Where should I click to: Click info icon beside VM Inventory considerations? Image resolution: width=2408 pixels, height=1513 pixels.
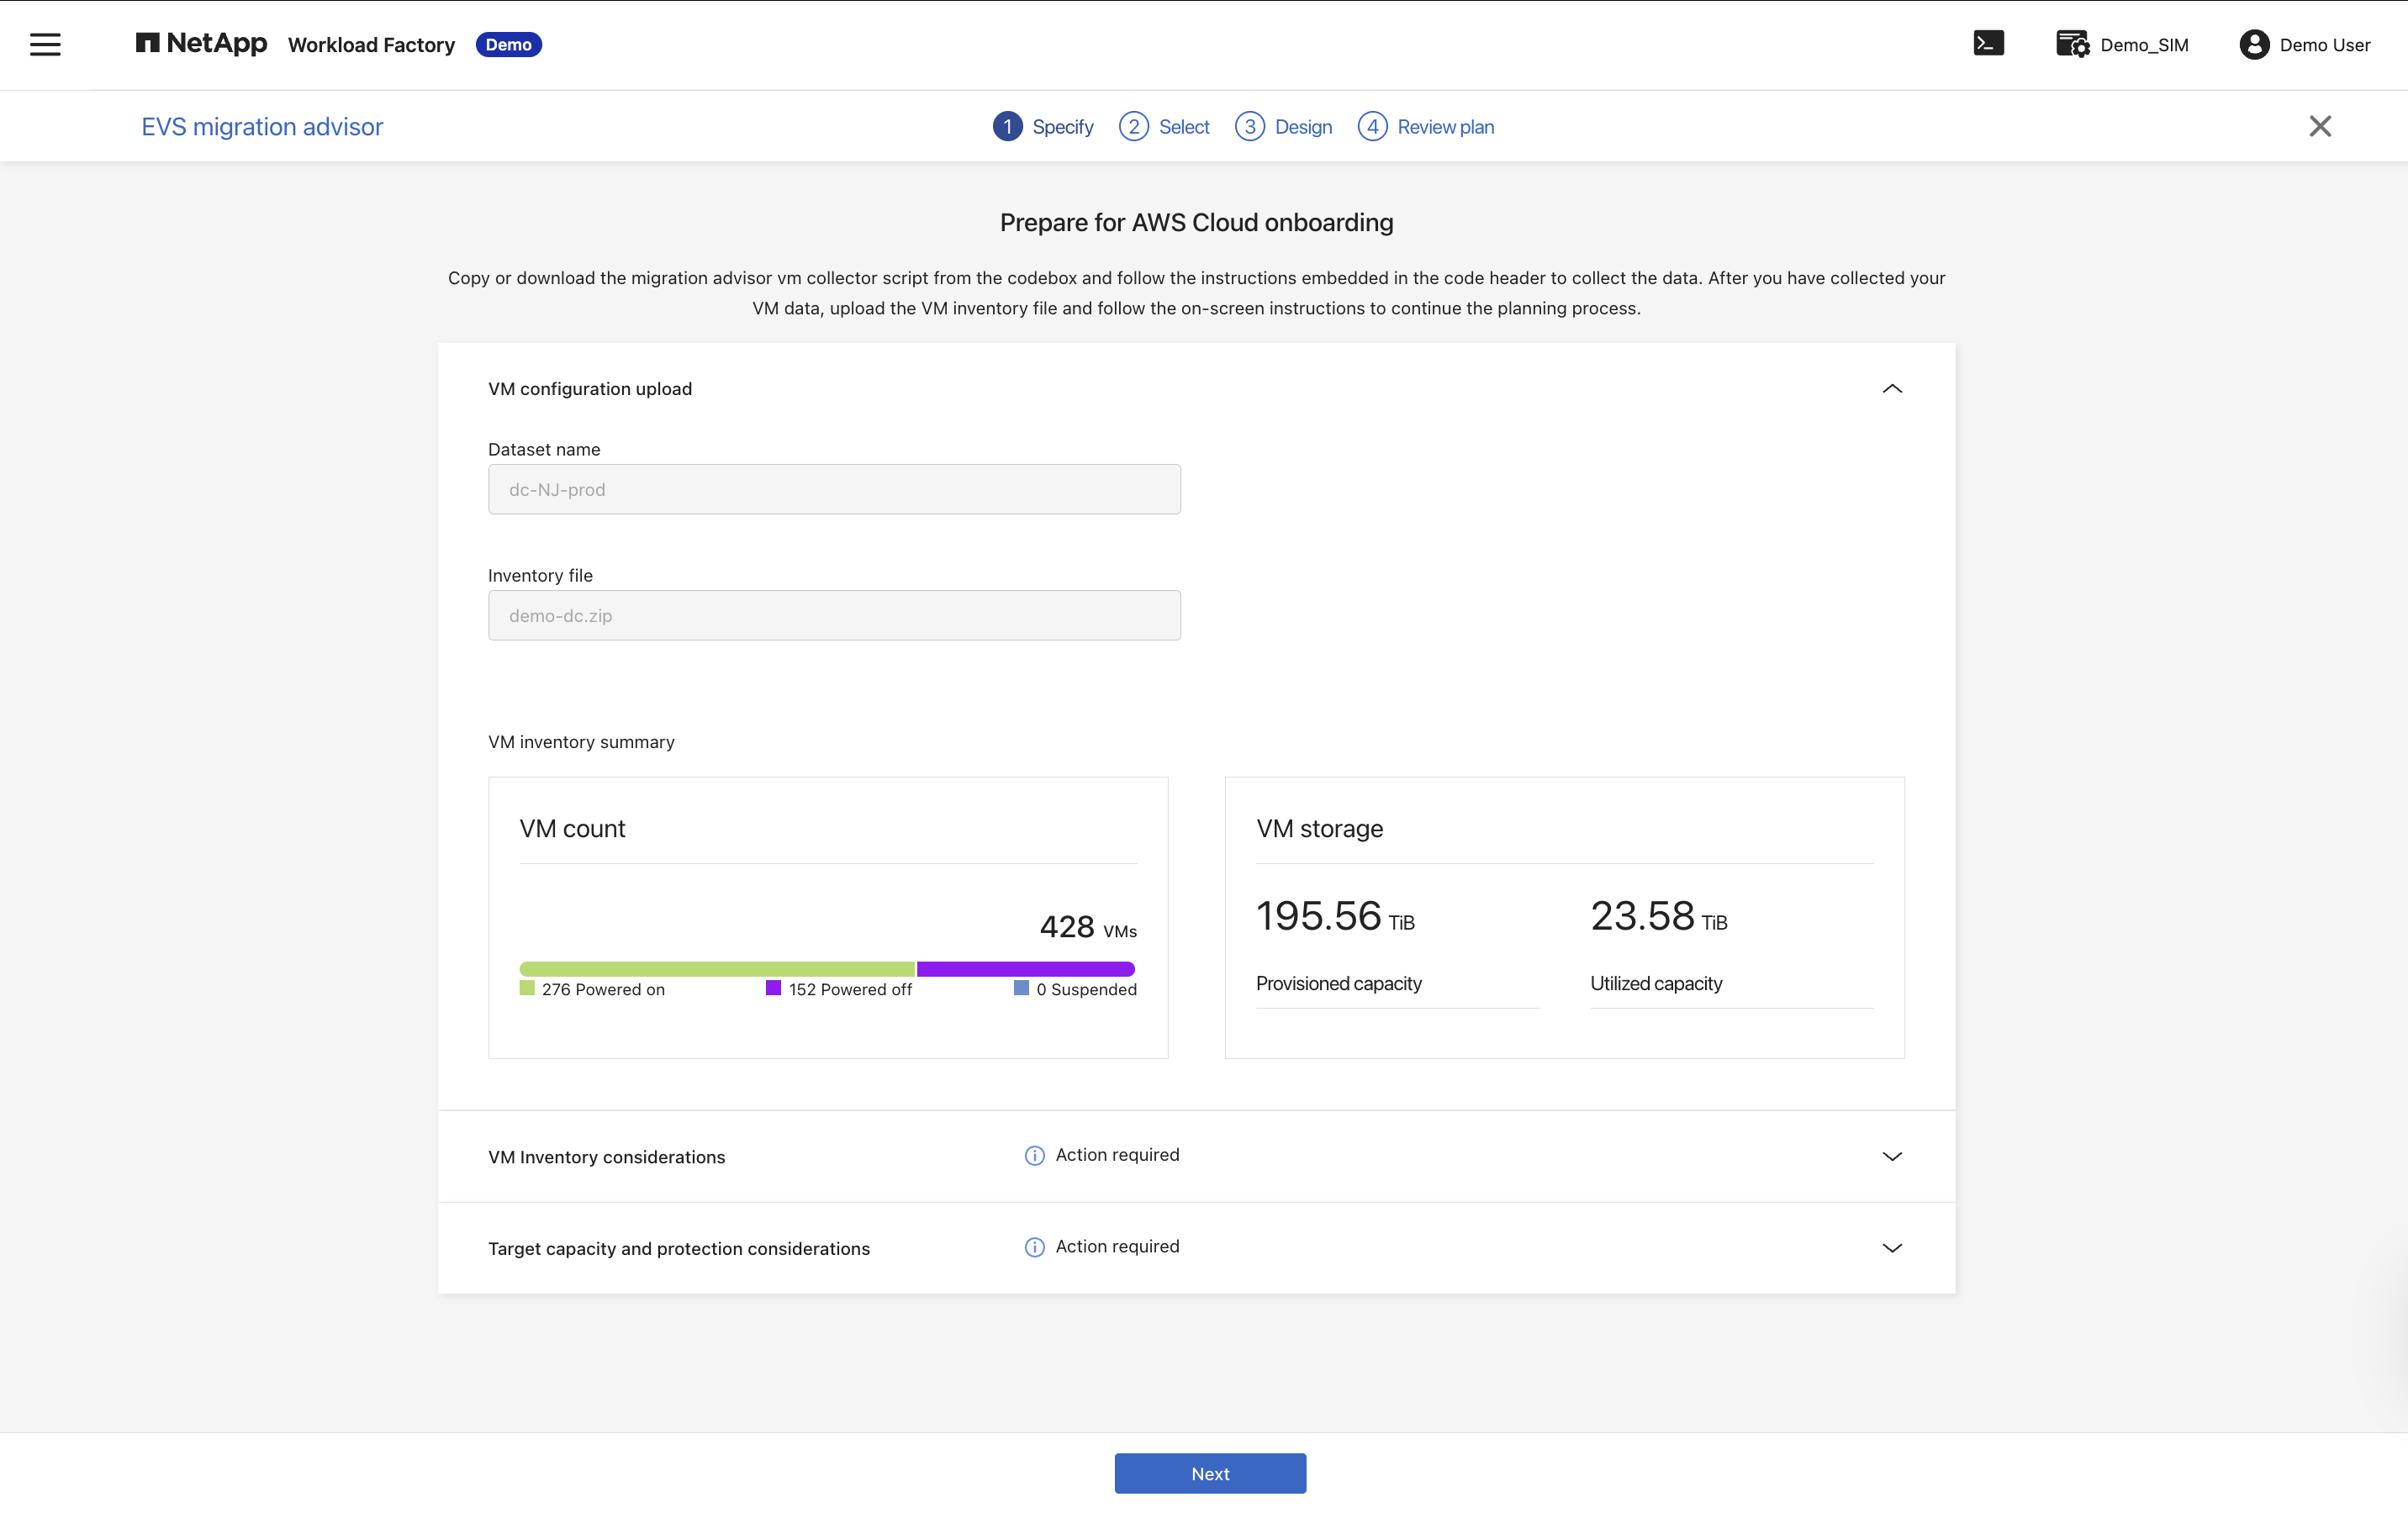(x=1035, y=1155)
